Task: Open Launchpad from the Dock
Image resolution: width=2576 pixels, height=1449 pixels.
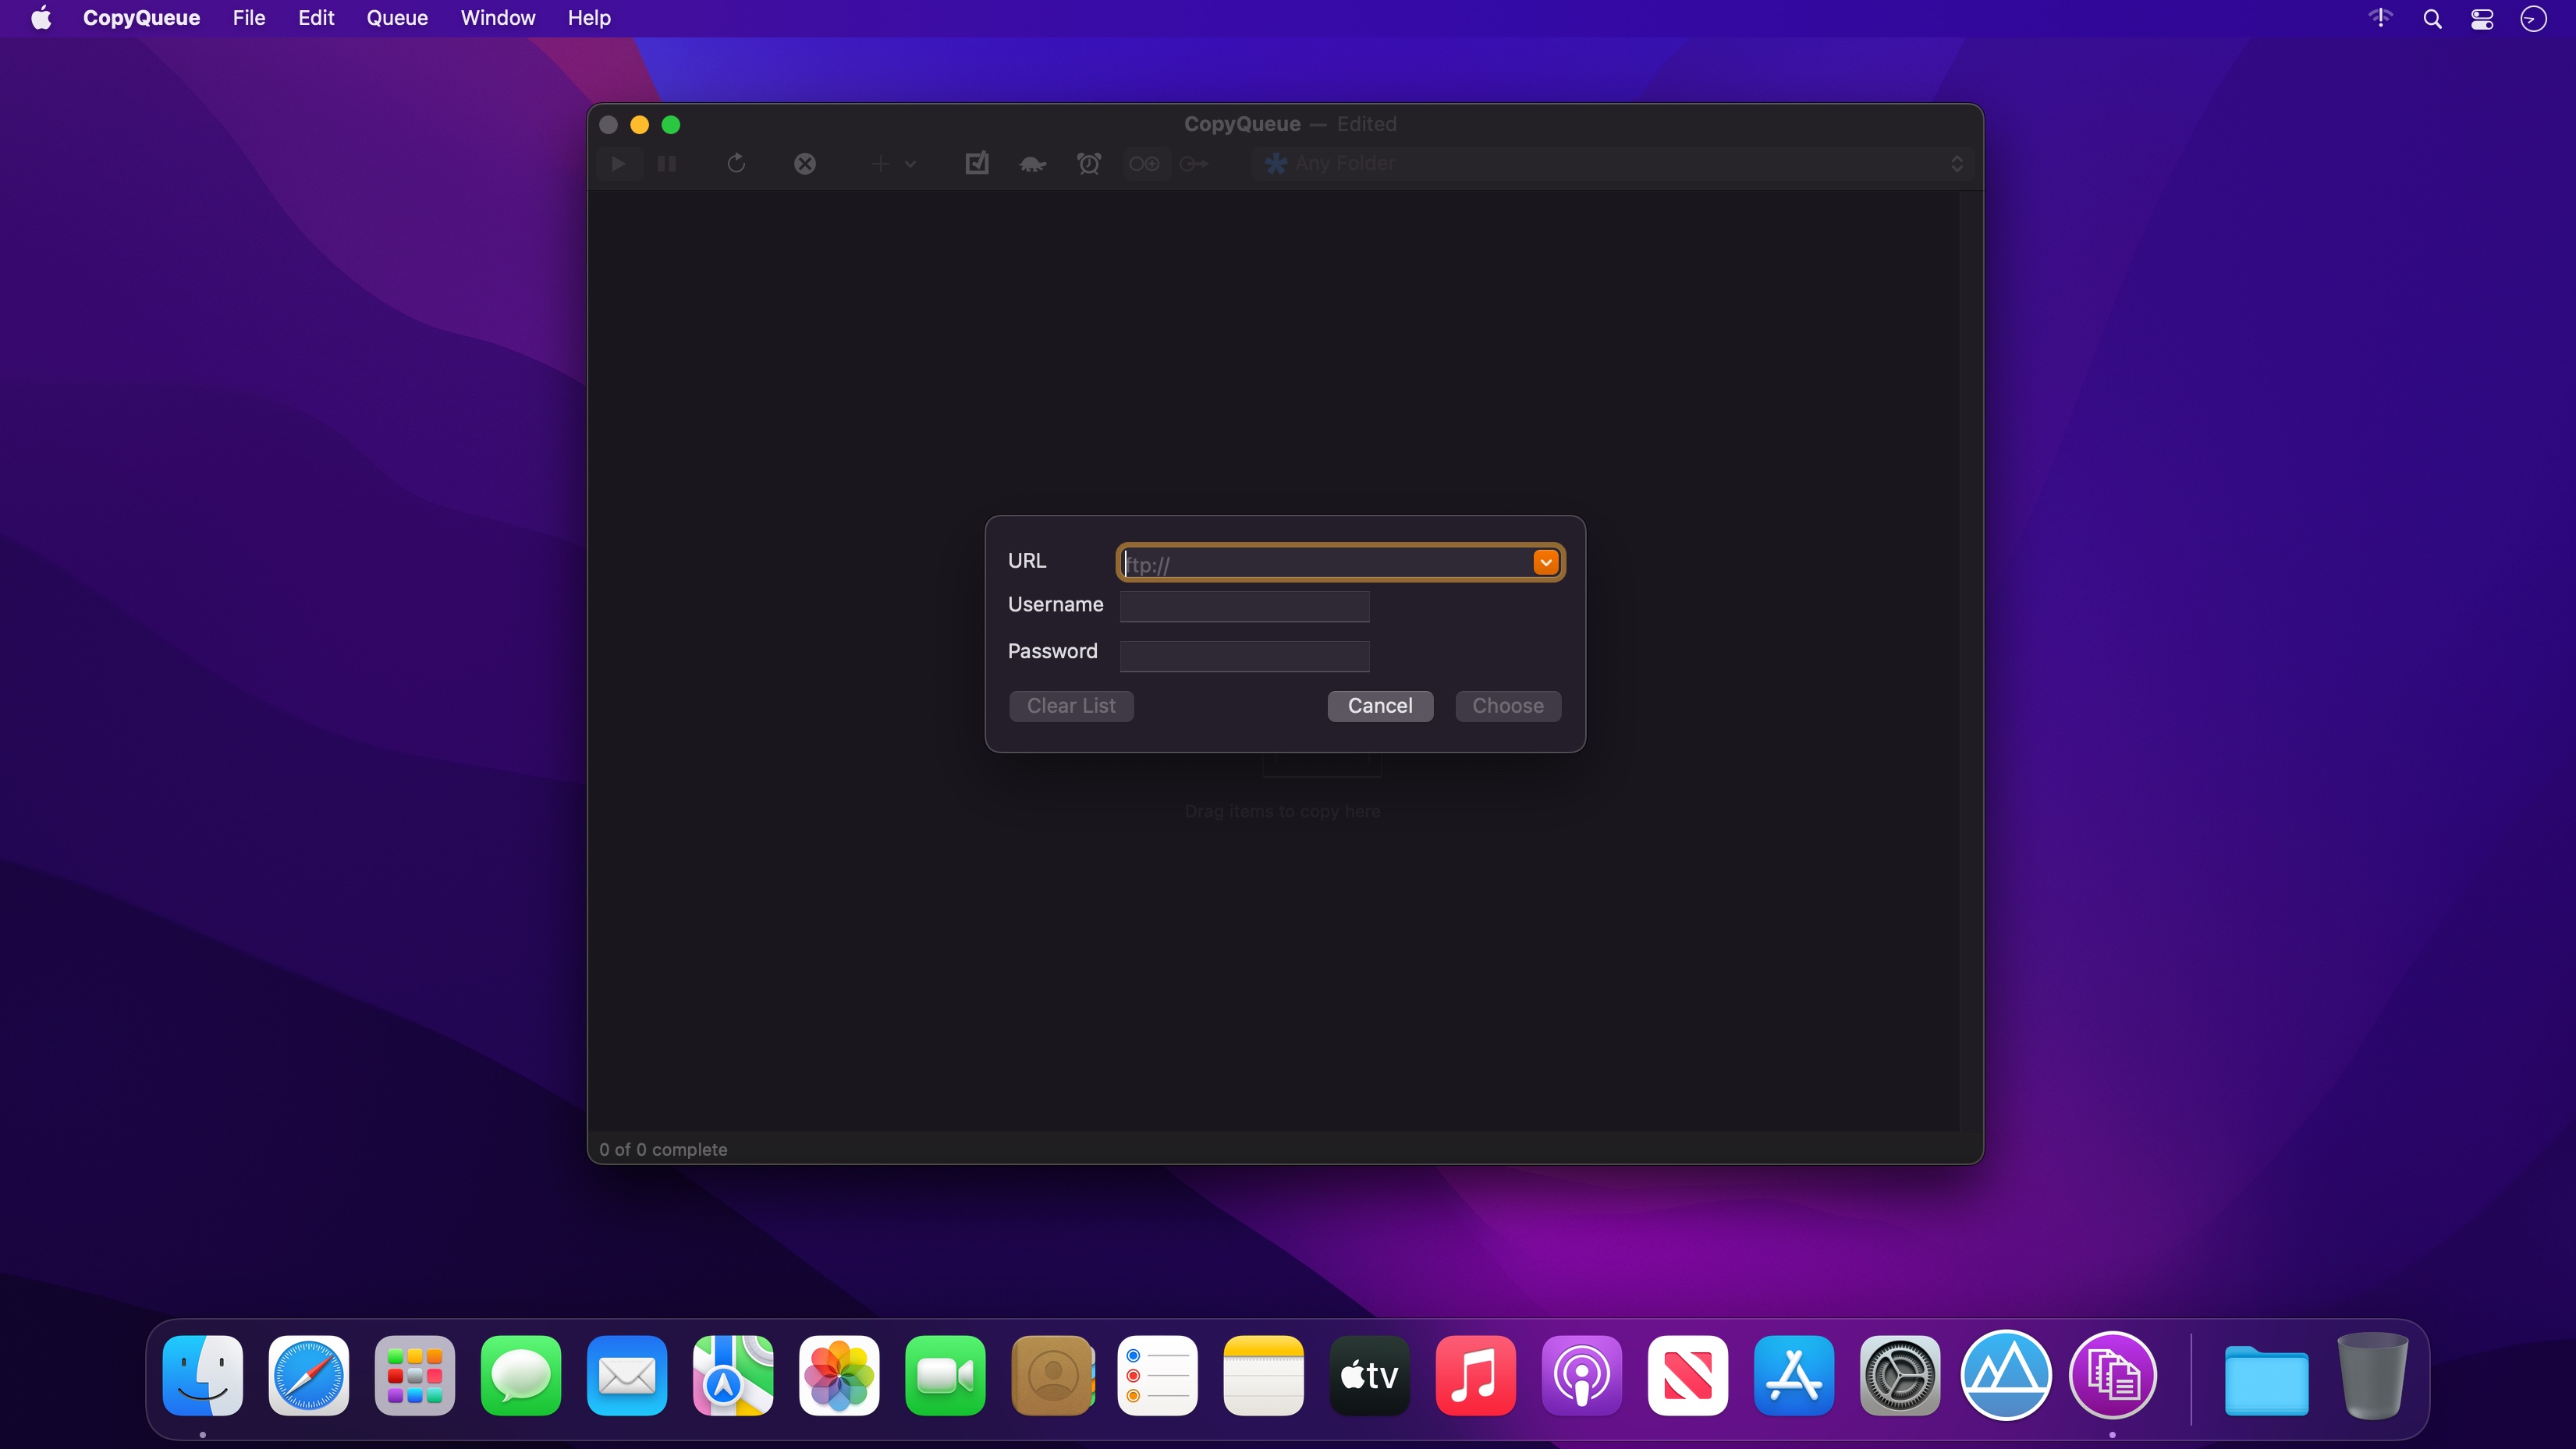Action: [415, 1376]
